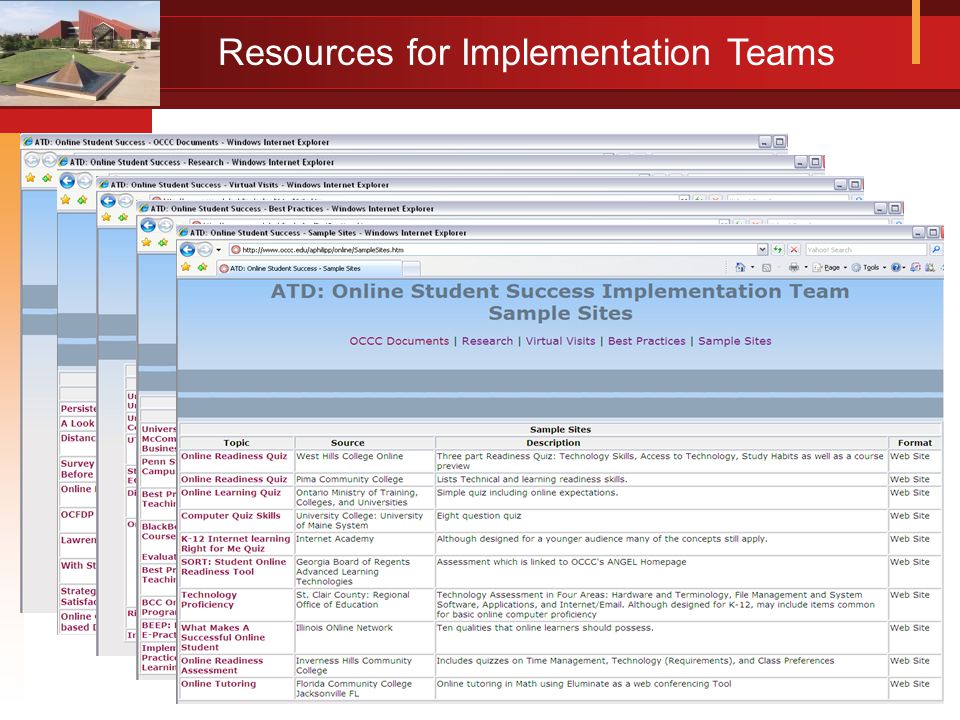960x720 pixels.
Task: Open the Online Learning Quiz link
Action: tap(231, 493)
